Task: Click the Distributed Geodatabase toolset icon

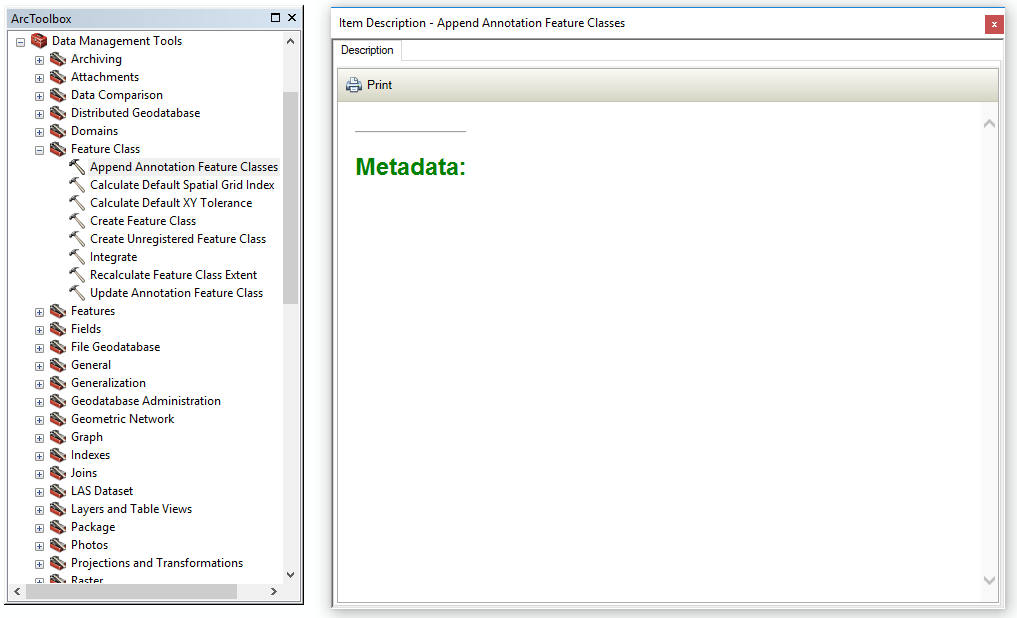Action: point(58,113)
